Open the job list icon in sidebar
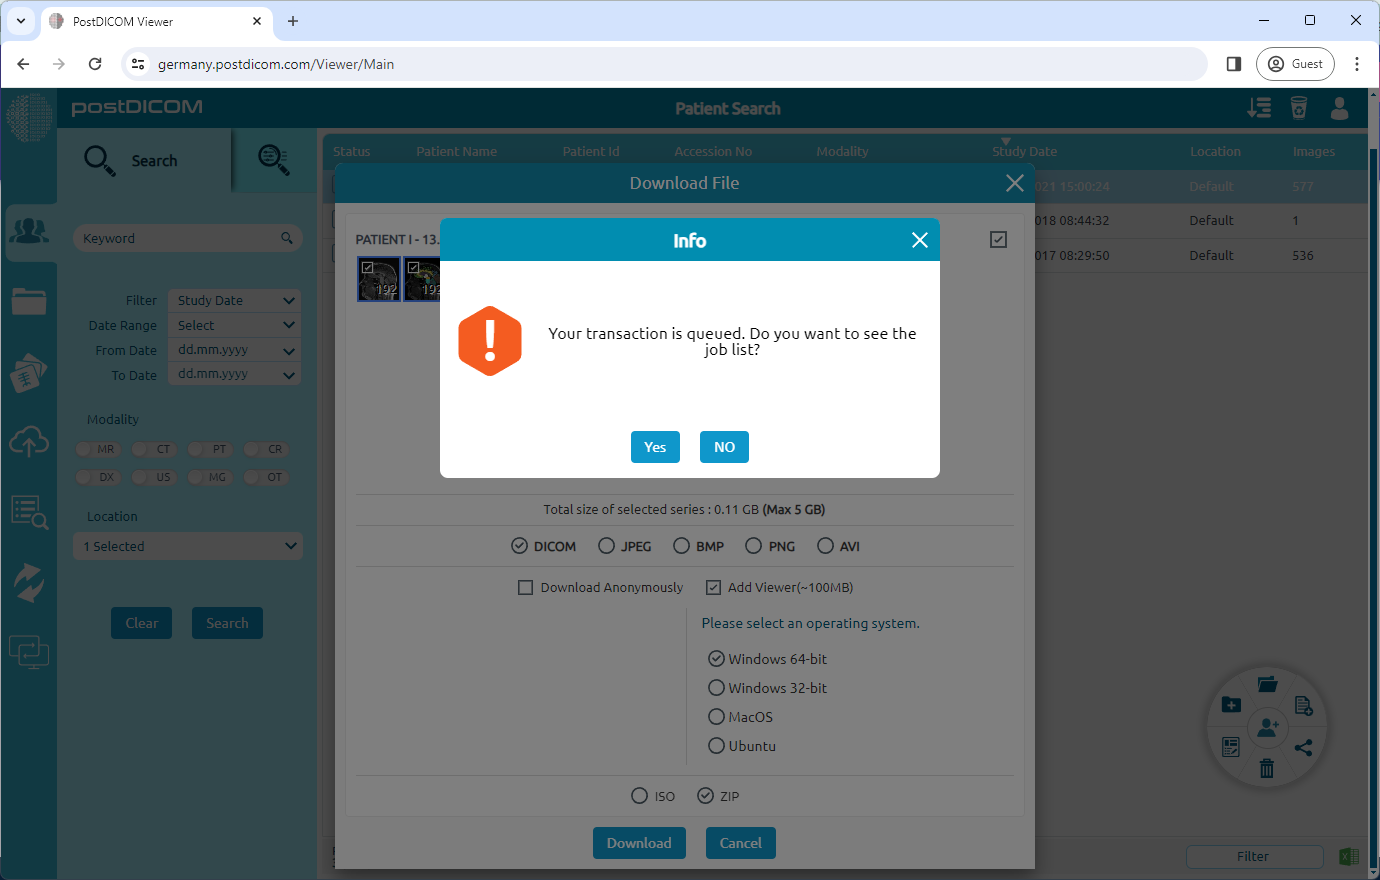1380x880 pixels. (29, 512)
